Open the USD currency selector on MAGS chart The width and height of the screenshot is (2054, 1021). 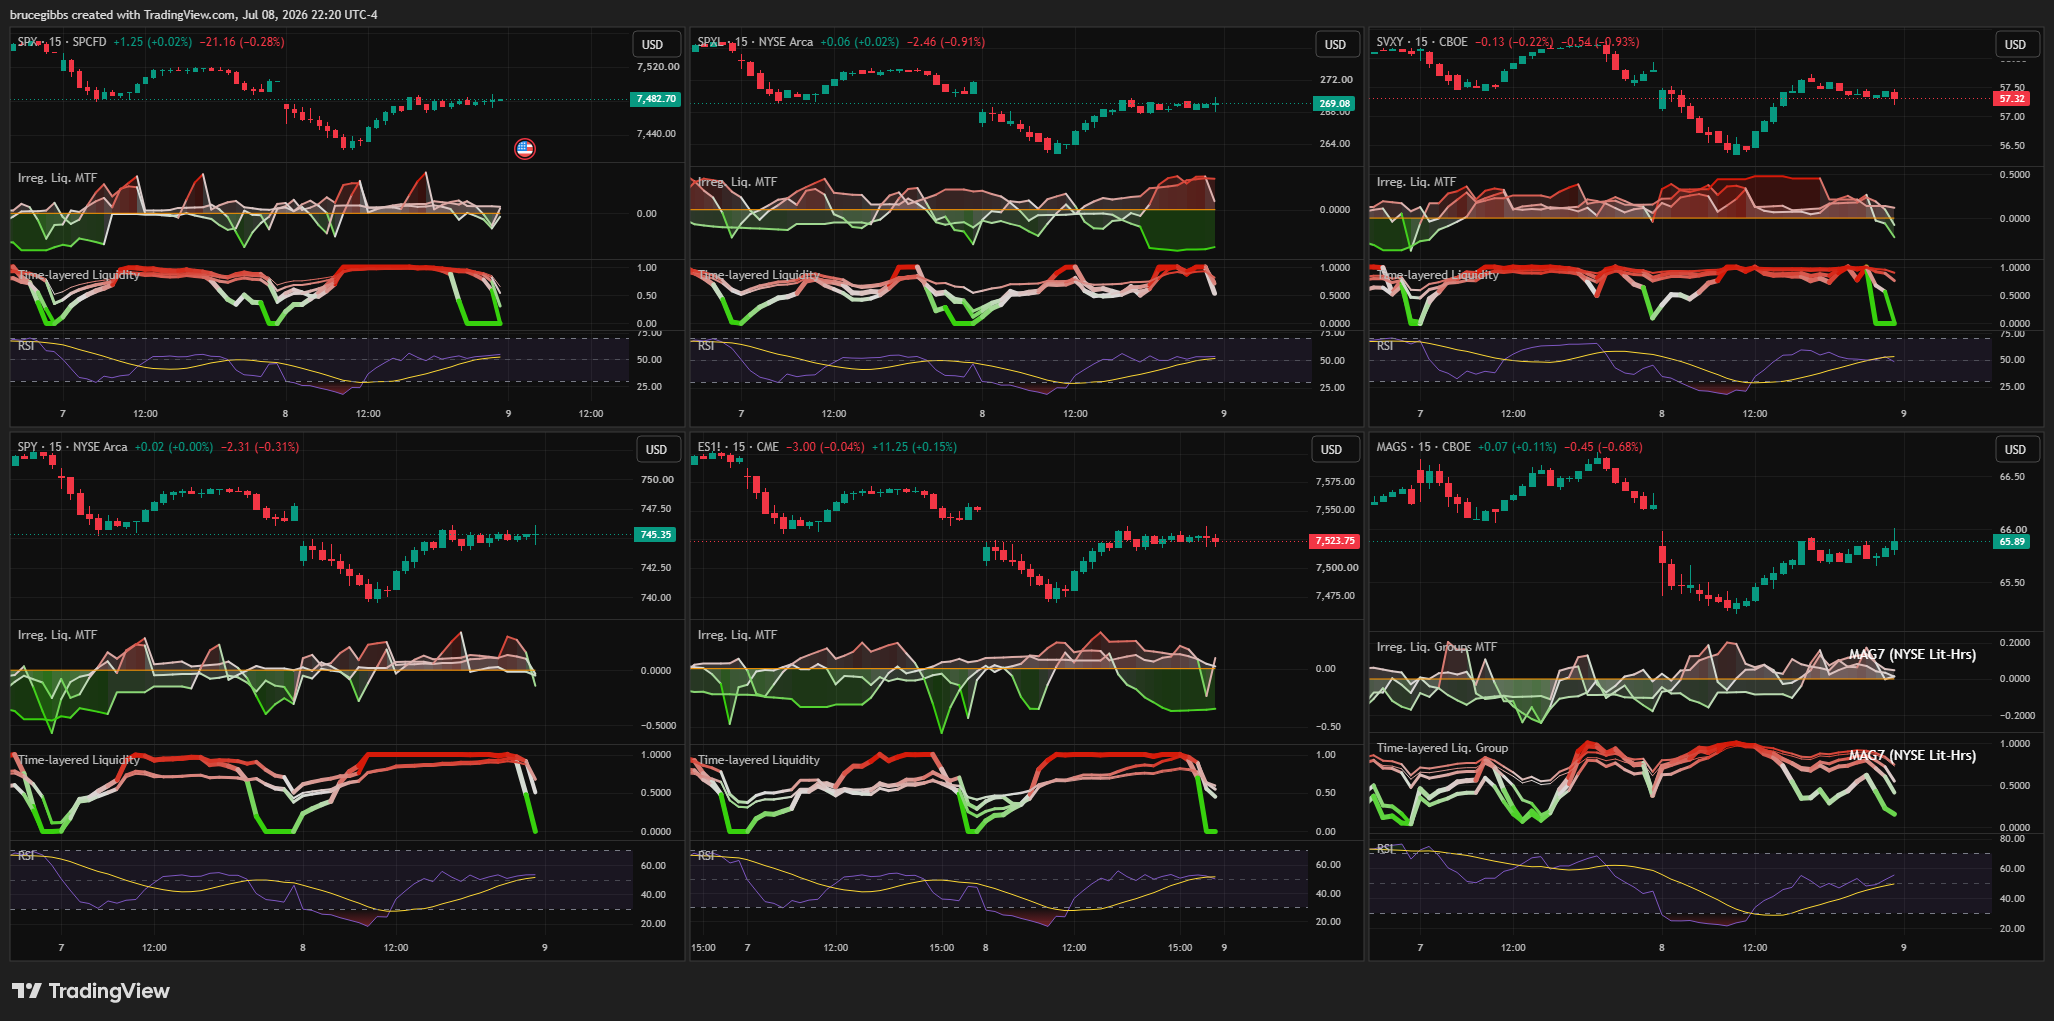coord(2016,450)
